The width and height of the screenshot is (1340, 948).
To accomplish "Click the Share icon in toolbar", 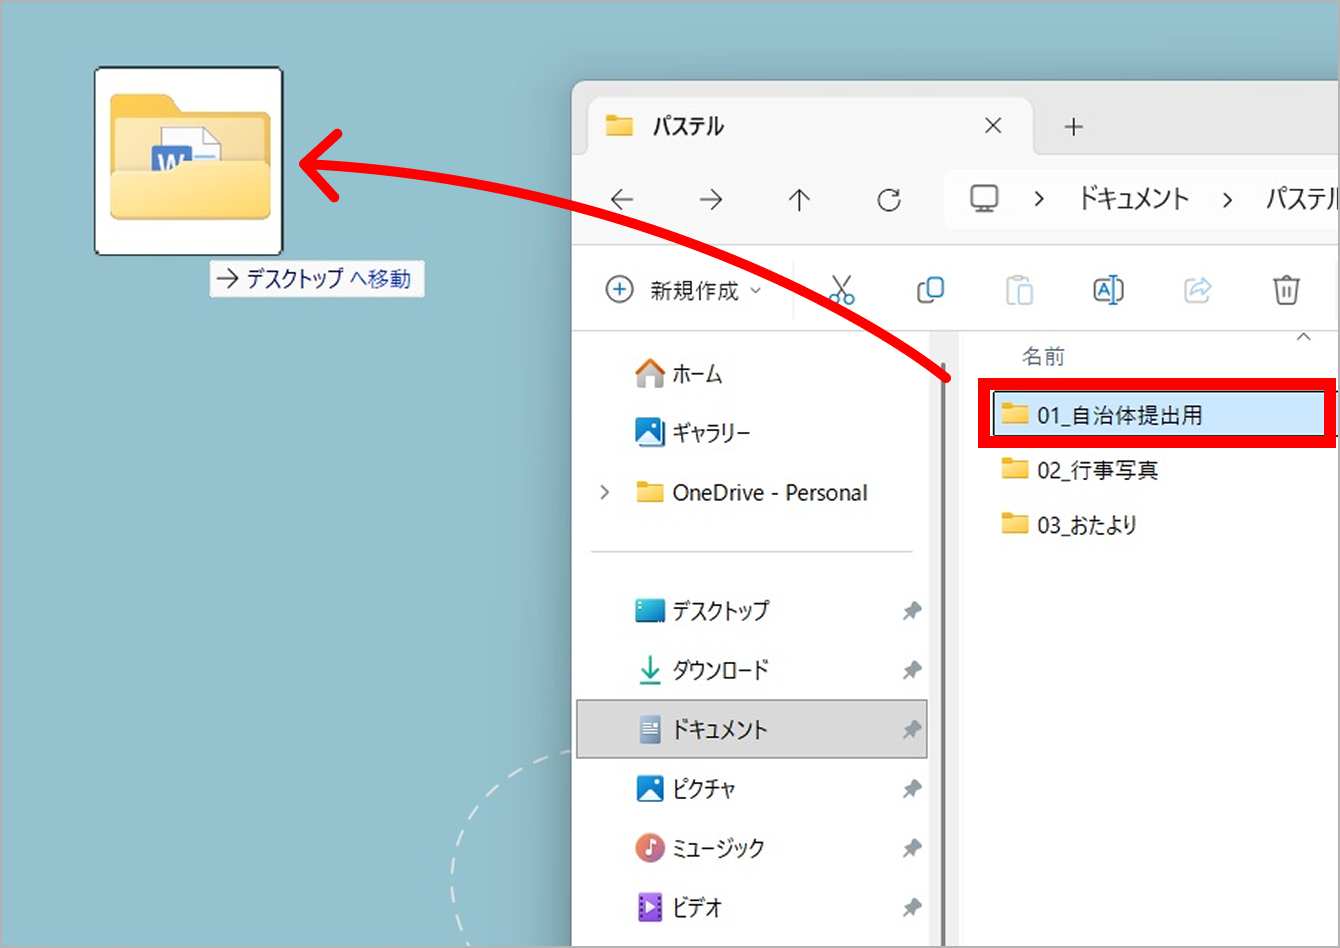I will click(1197, 290).
